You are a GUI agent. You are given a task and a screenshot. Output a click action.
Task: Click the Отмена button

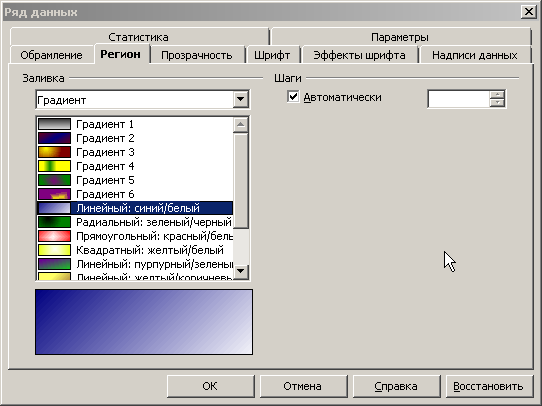point(302,386)
